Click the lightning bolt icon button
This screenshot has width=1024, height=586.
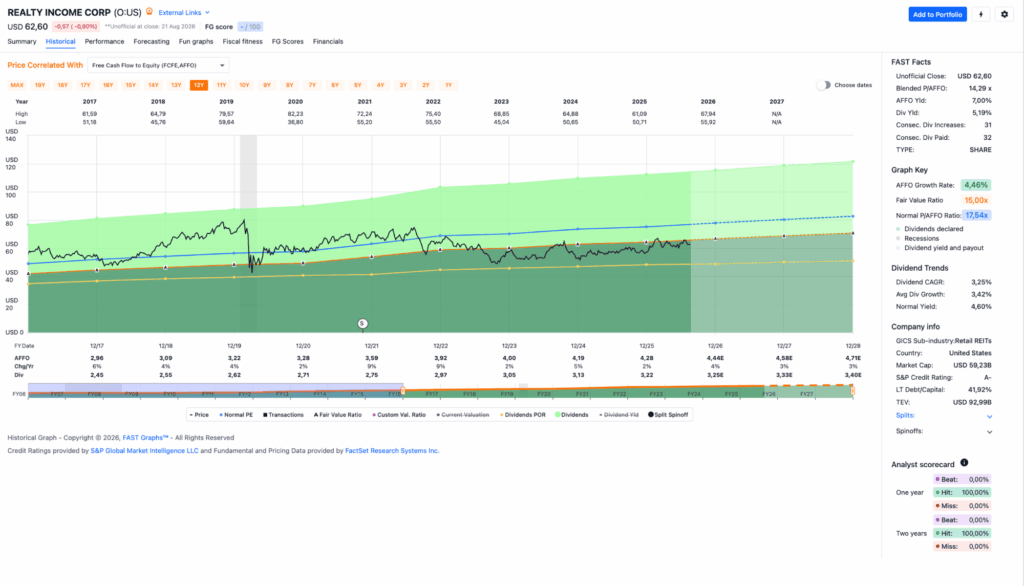(980, 14)
